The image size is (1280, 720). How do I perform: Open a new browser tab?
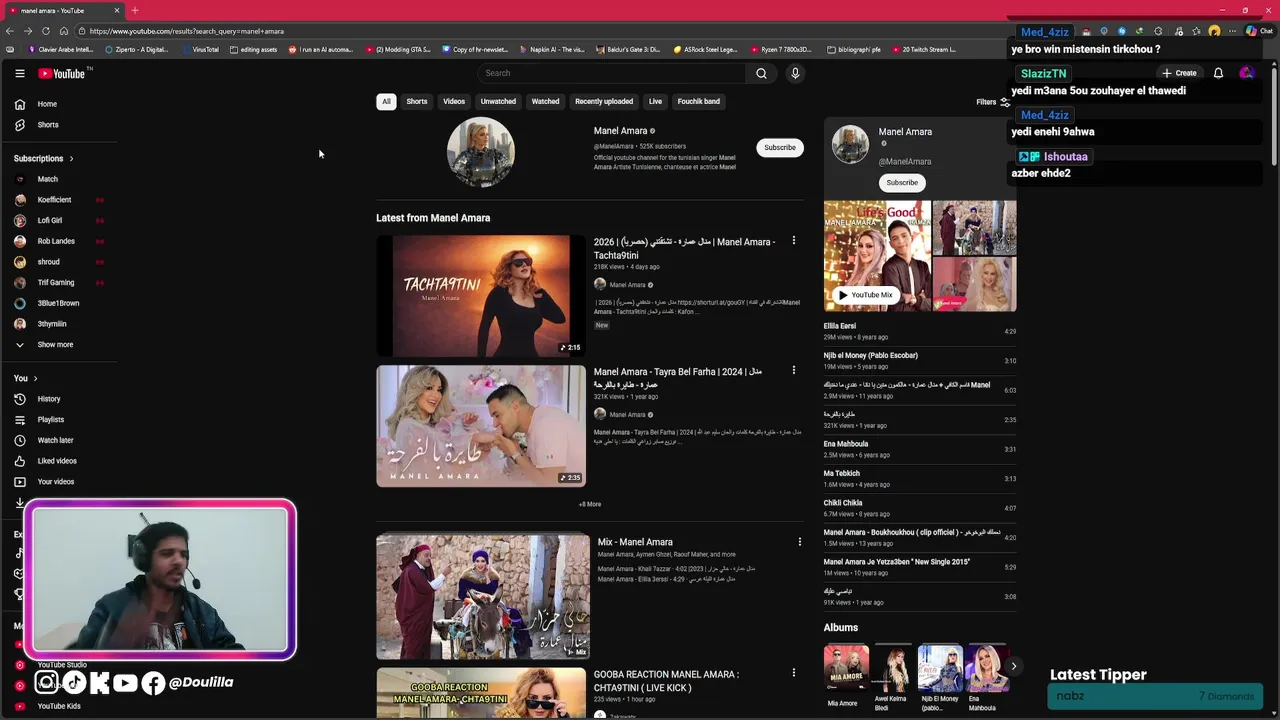click(x=134, y=10)
